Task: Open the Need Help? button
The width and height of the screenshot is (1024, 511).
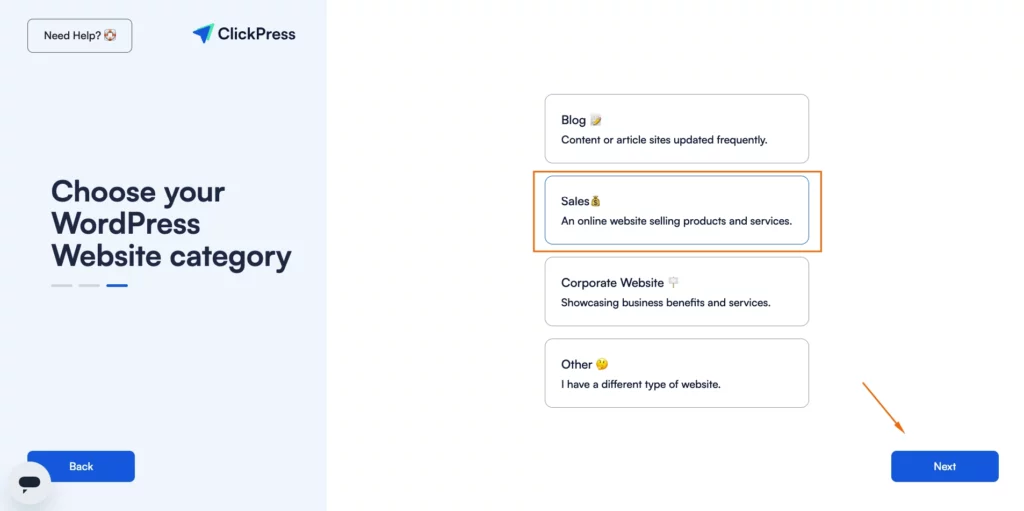Action: (x=80, y=35)
